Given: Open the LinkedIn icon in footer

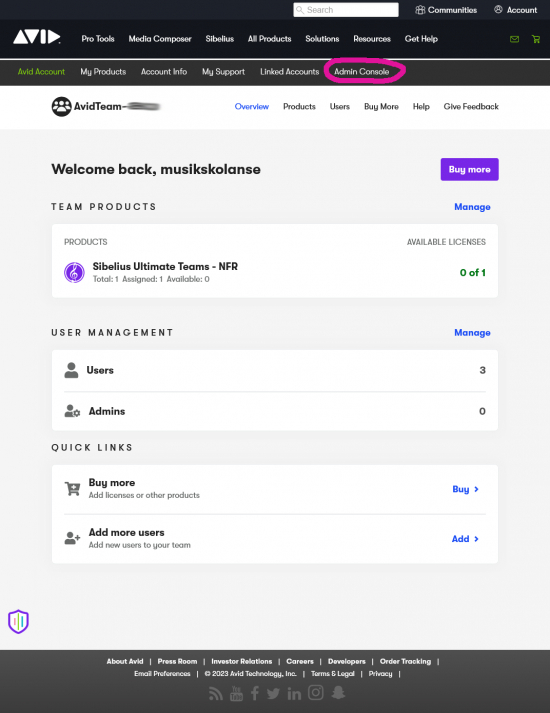Looking at the screenshot, I should [294, 693].
